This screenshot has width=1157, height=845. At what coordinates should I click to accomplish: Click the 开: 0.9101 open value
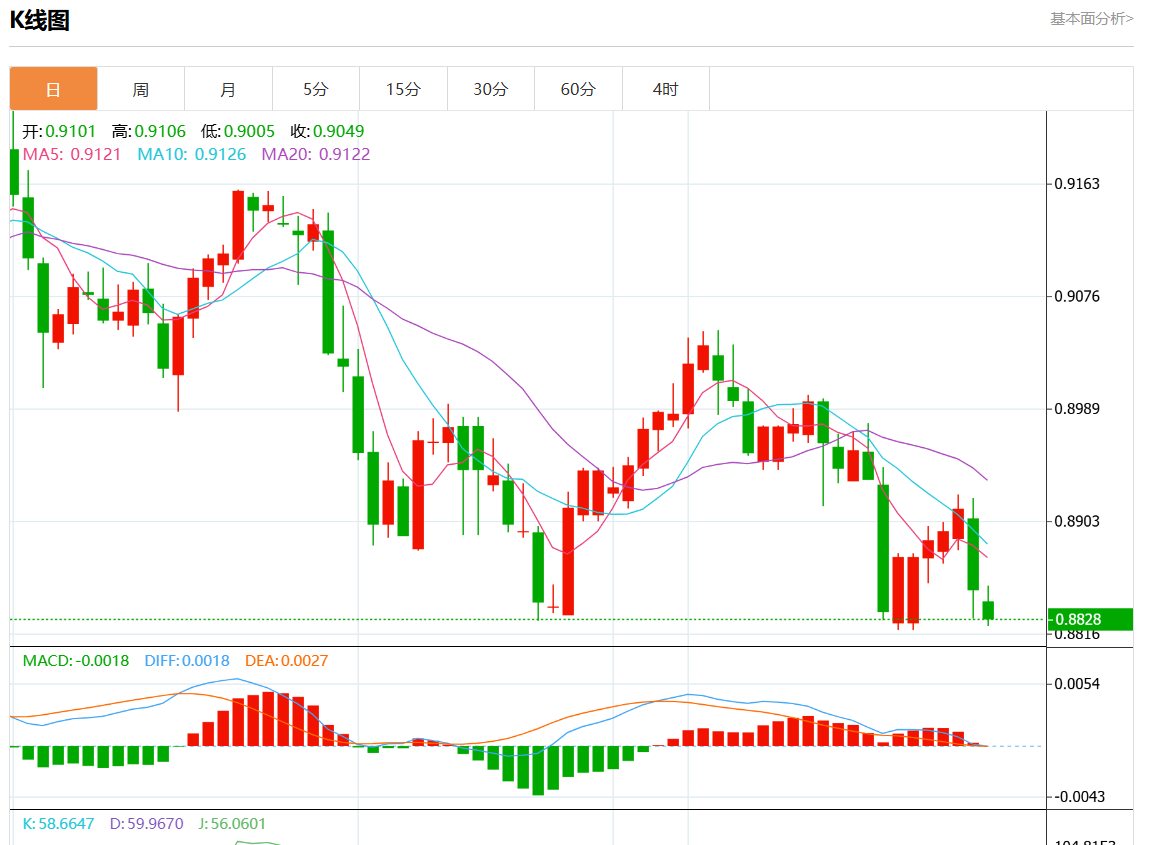coord(59,131)
